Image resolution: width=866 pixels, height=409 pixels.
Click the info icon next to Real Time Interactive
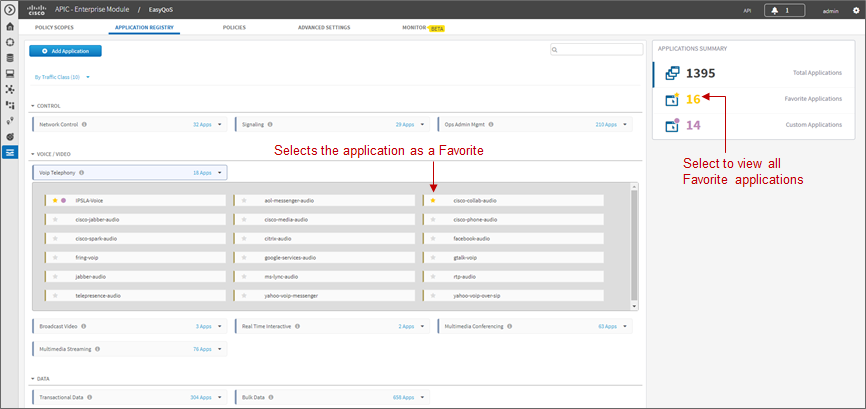[297, 326]
